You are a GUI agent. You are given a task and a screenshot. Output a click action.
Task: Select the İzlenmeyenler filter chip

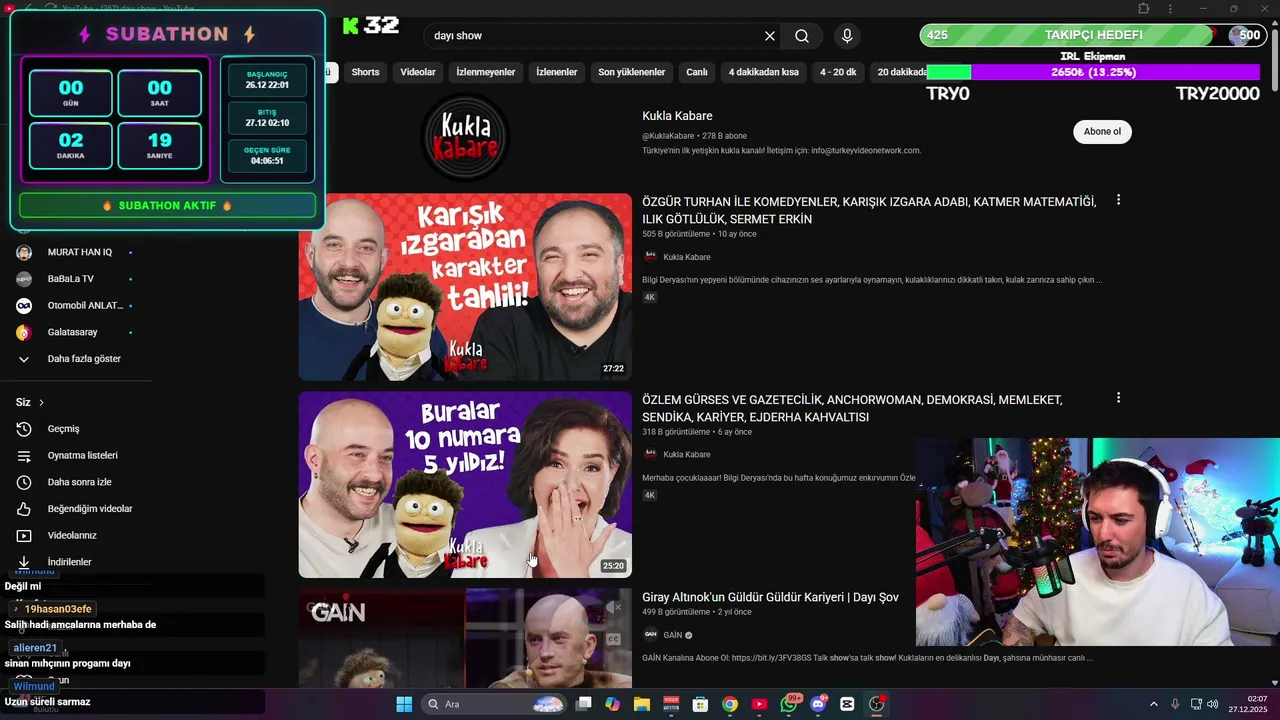pos(486,72)
